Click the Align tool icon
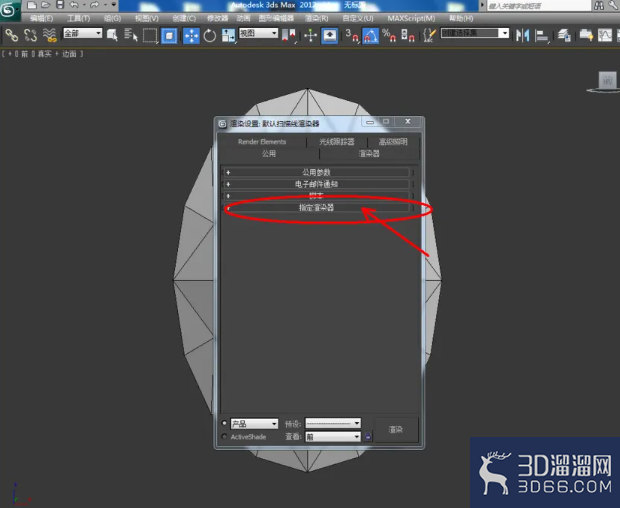 pos(541,36)
